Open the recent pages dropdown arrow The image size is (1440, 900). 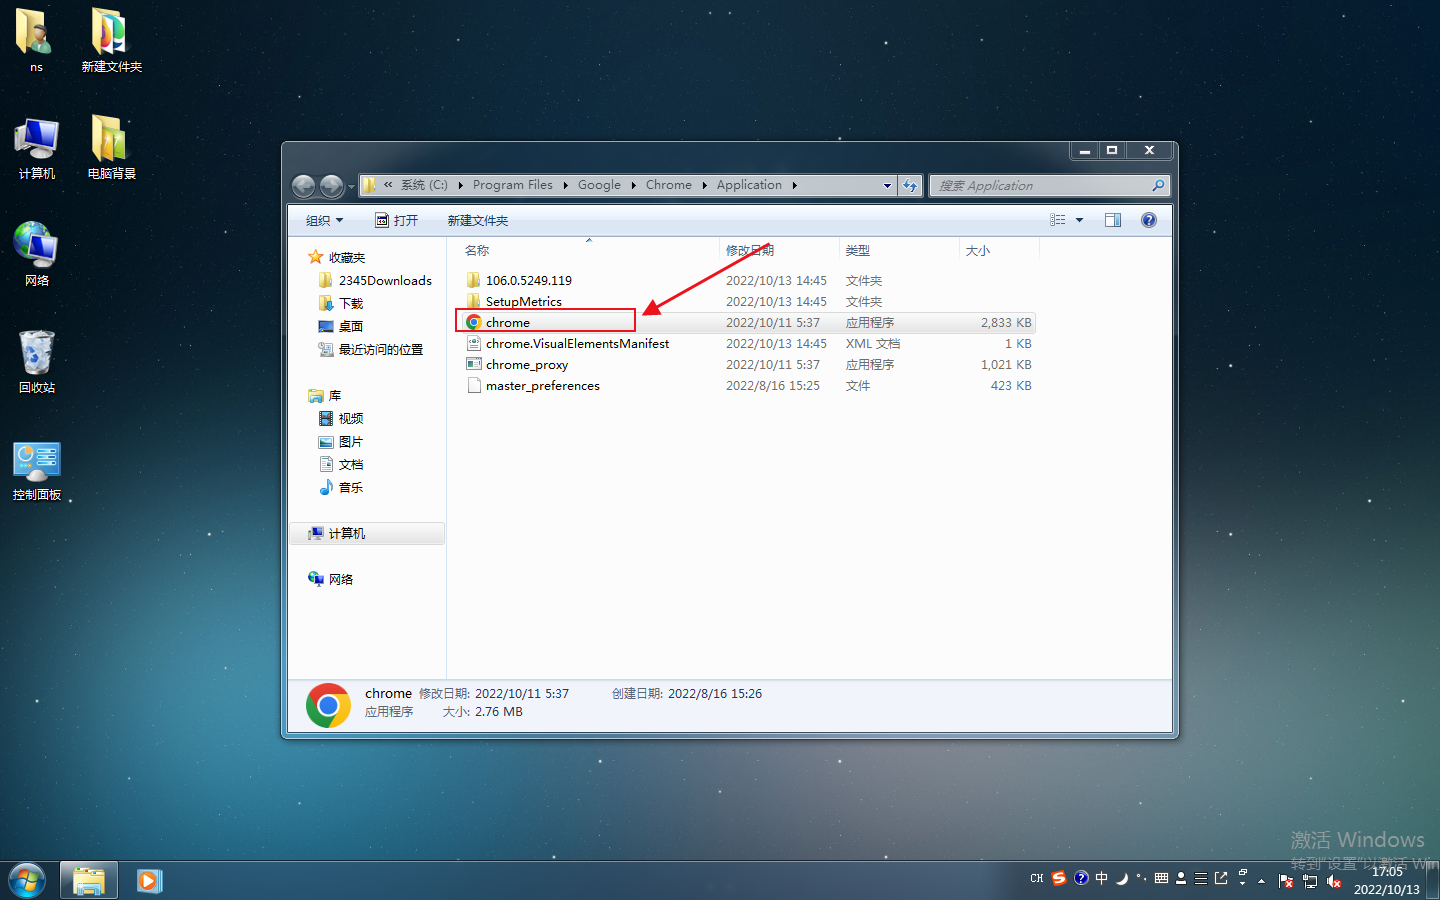pyautogui.click(x=351, y=187)
